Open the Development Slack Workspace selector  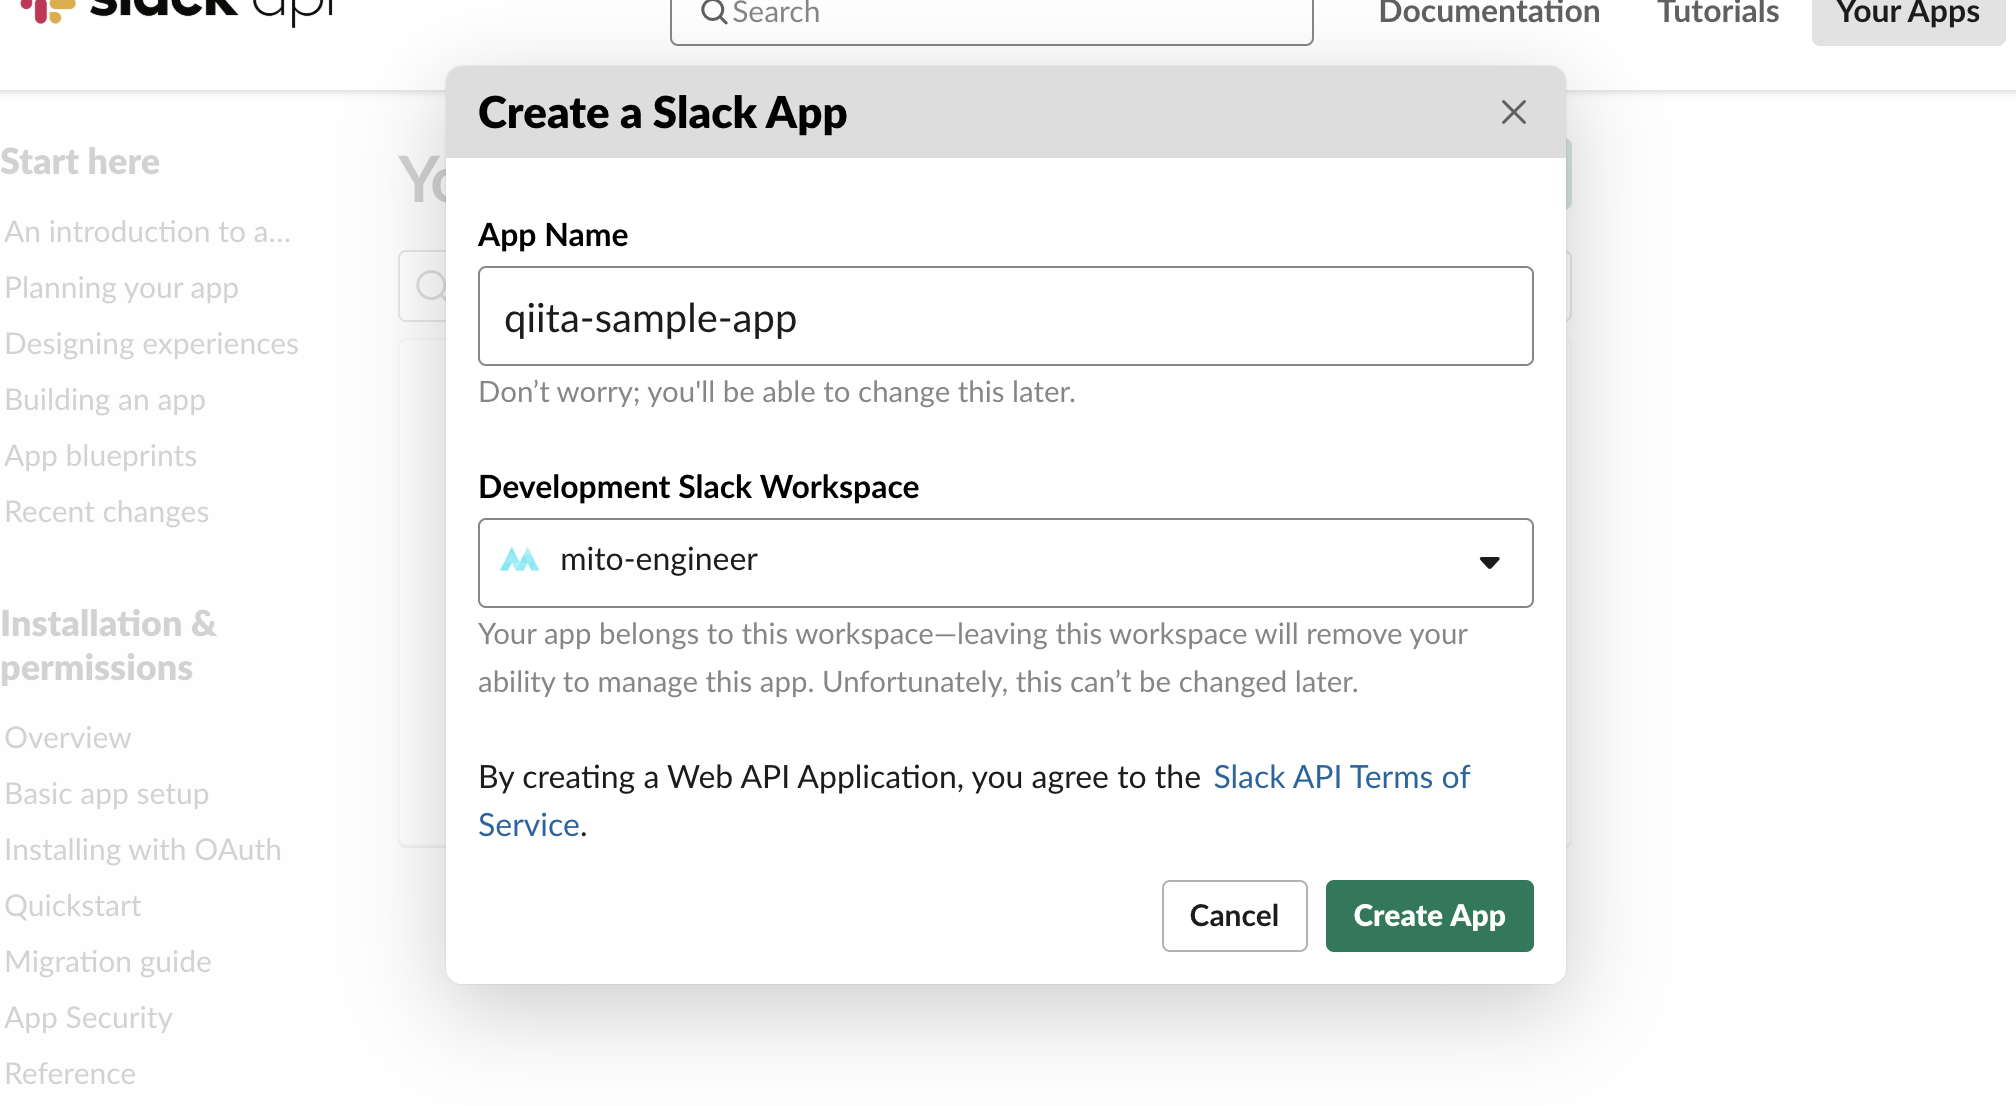pyautogui.click(x=1004, y=562)
